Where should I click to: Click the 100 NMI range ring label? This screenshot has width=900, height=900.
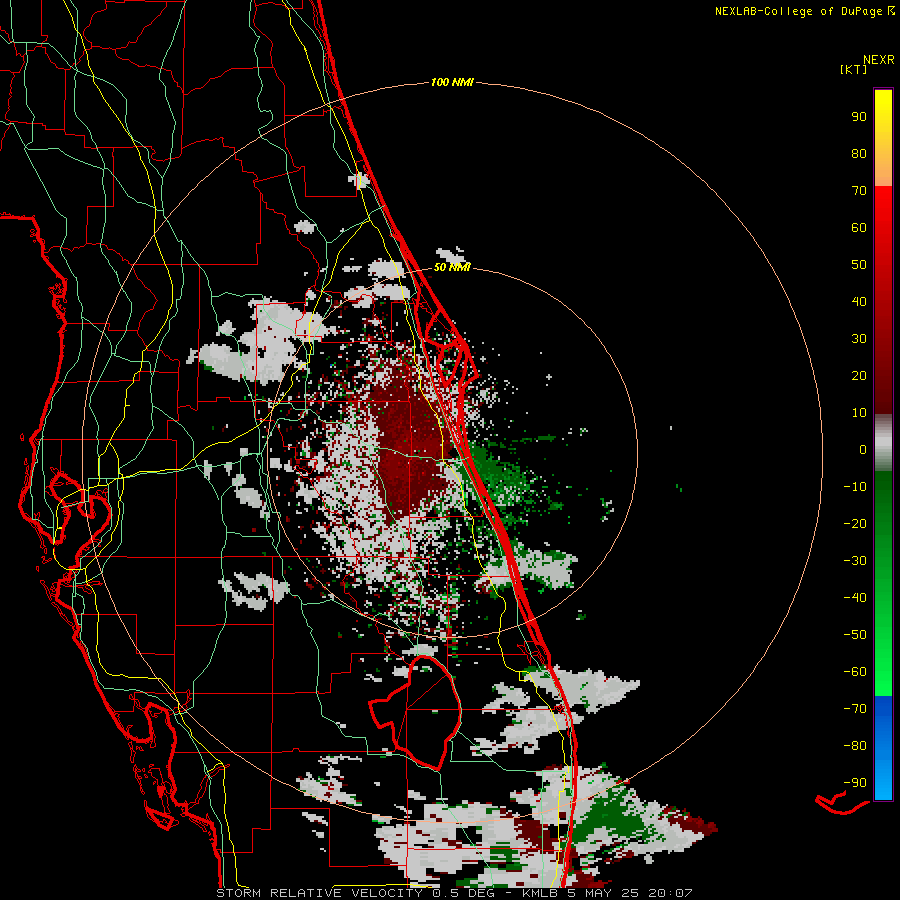(x=452, y=82)
